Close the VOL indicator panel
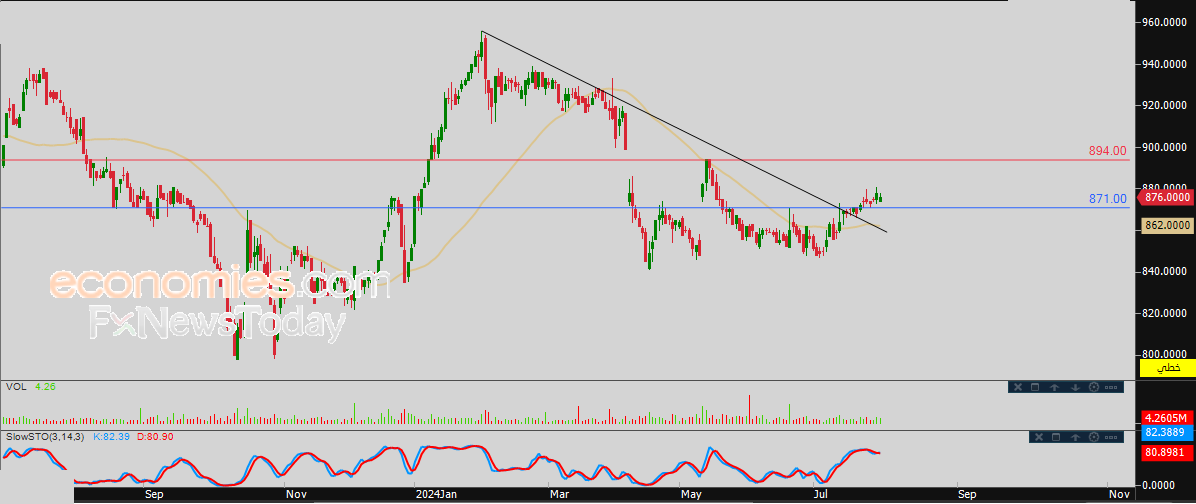 click(x=1017, y=387)
